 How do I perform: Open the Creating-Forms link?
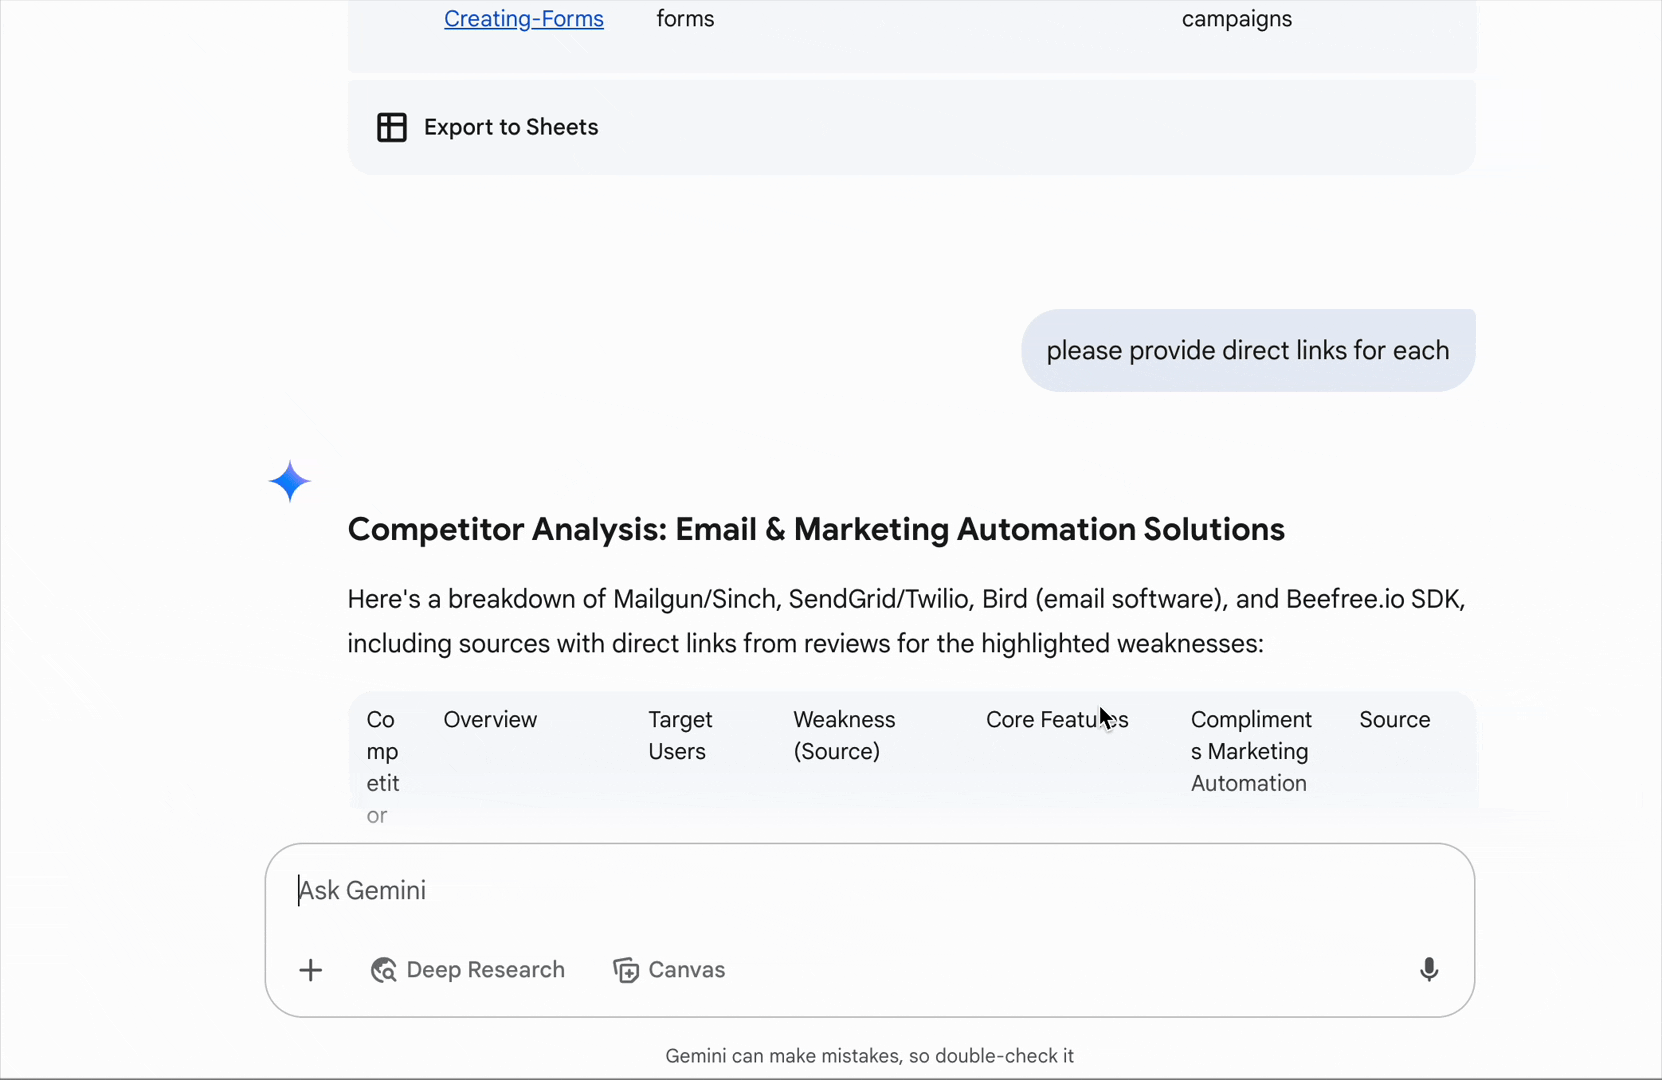pyautogui.click(x=523, y=19)
